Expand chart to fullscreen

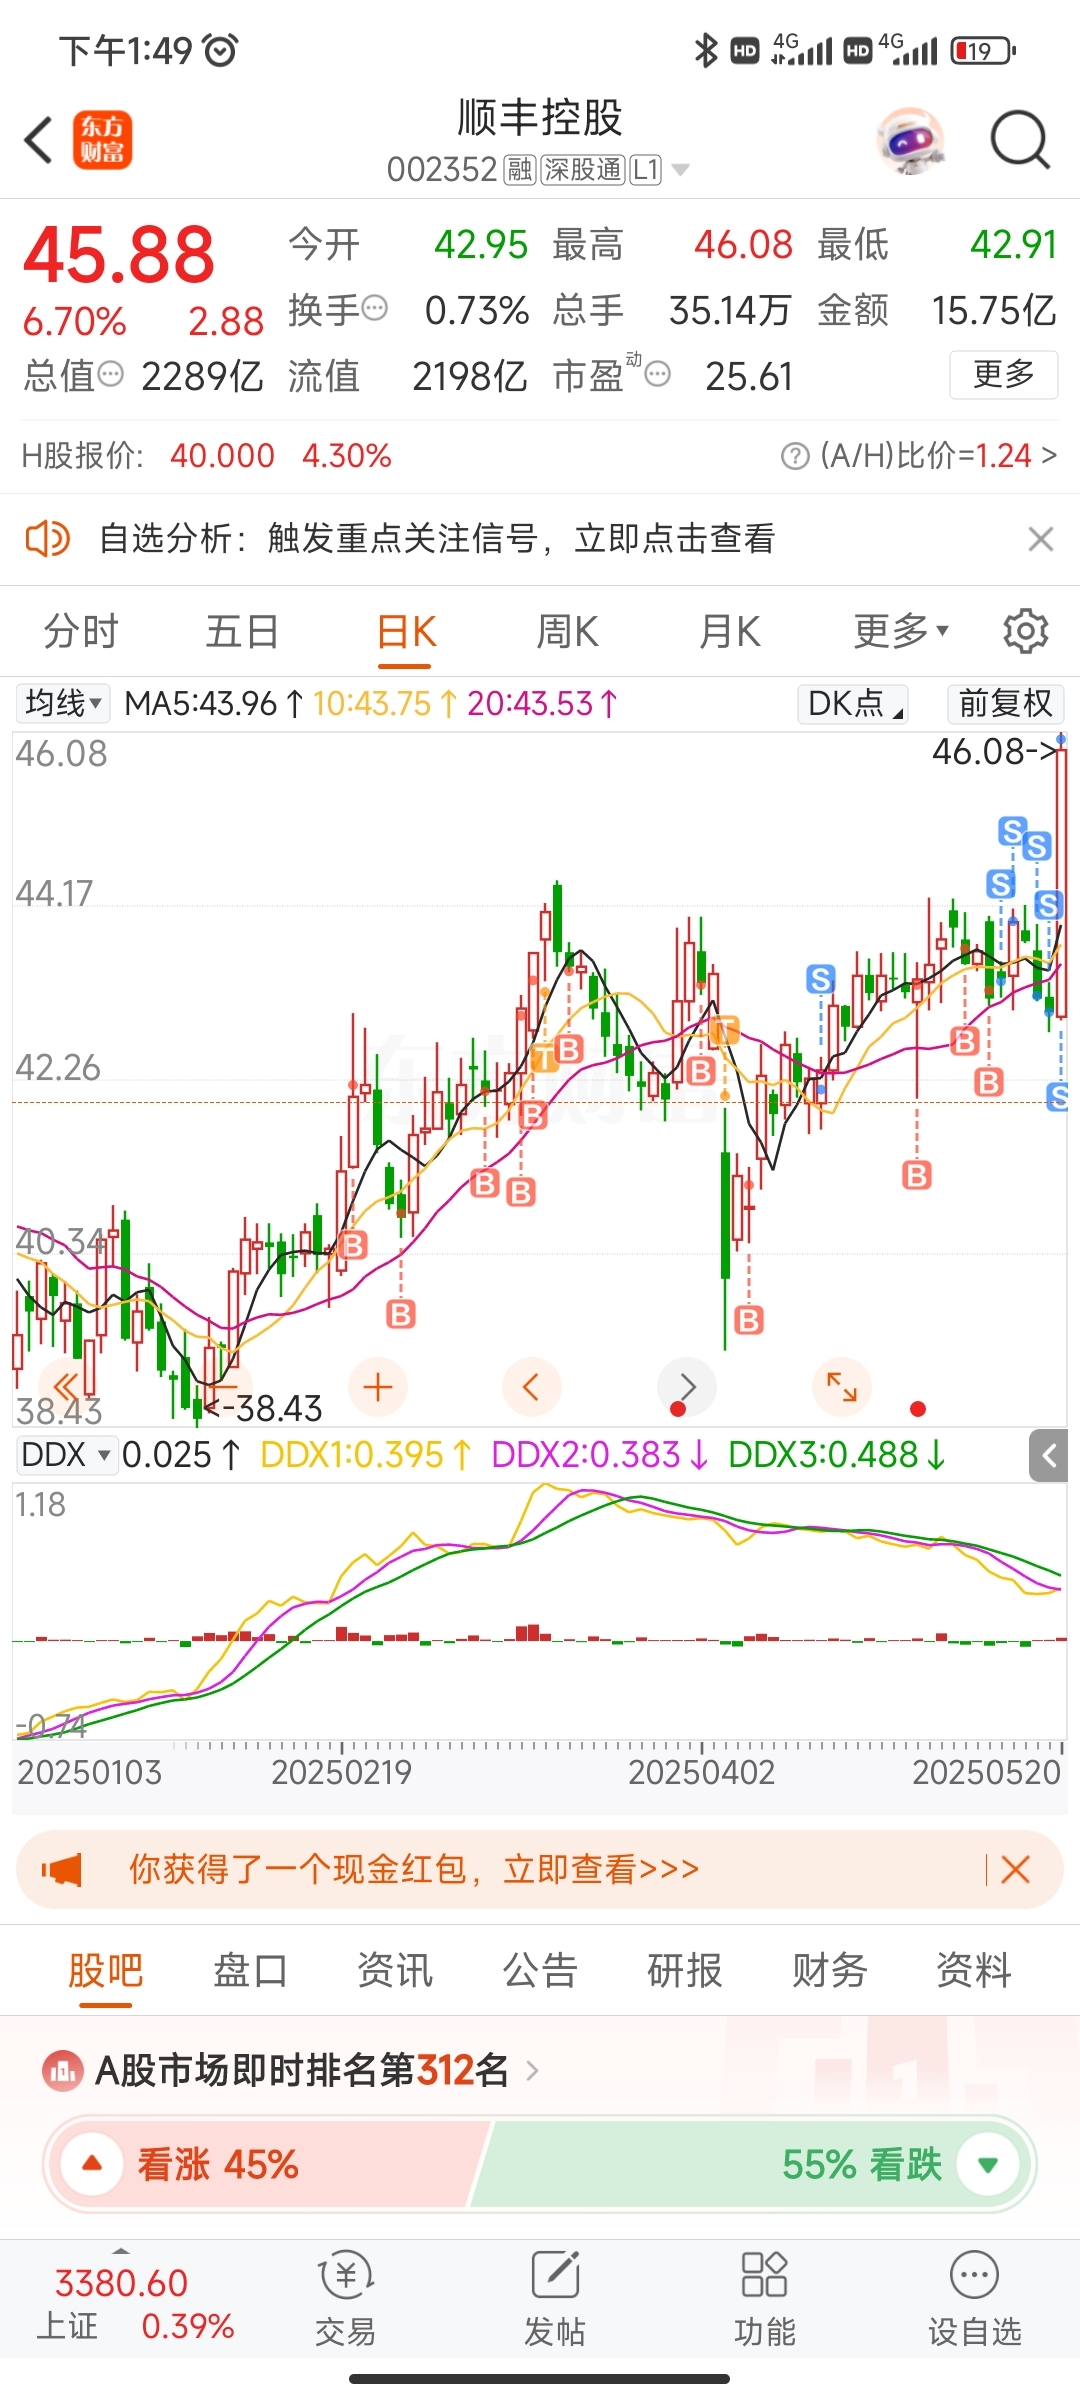pos(842,1387)
